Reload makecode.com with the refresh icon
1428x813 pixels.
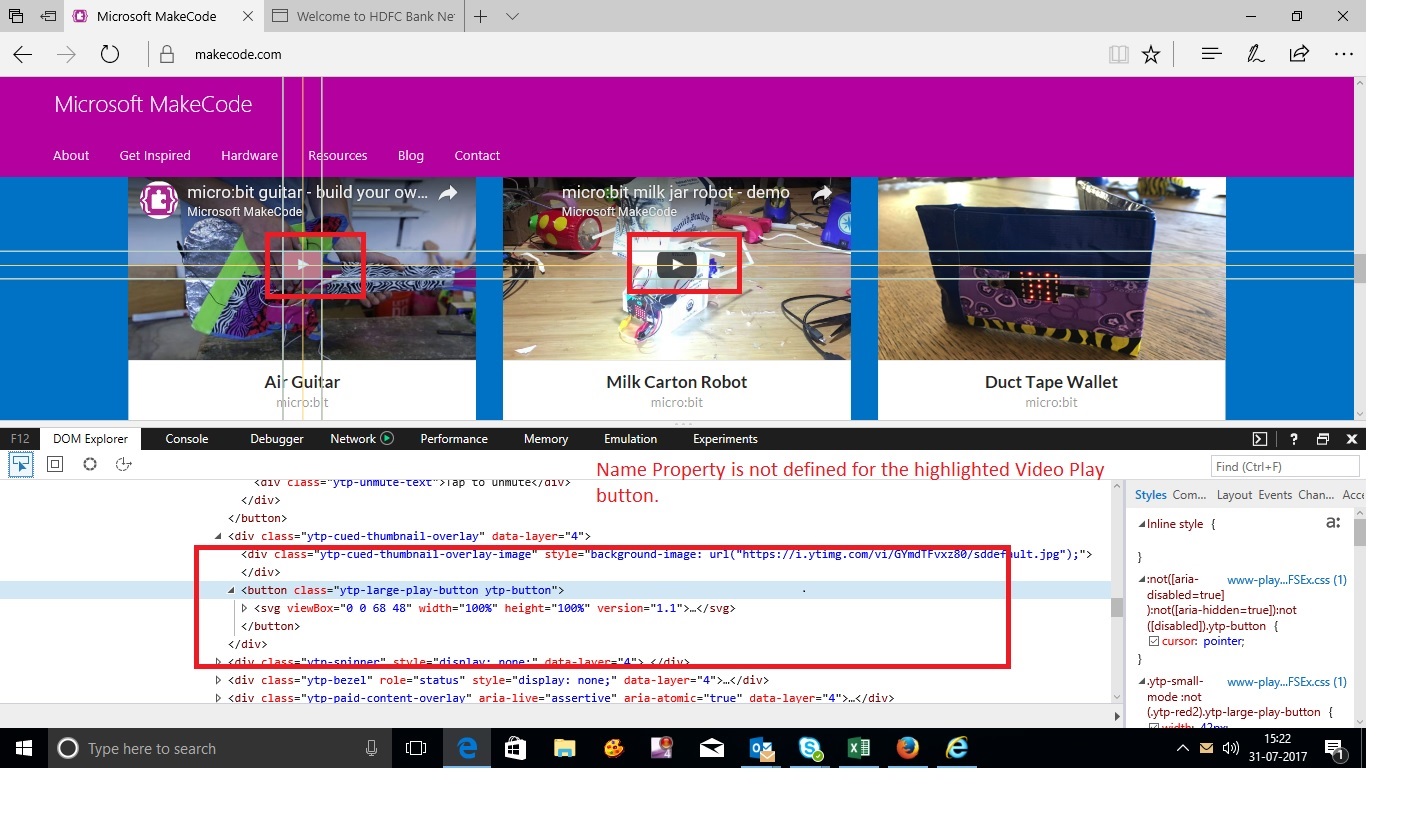point(109,54)
